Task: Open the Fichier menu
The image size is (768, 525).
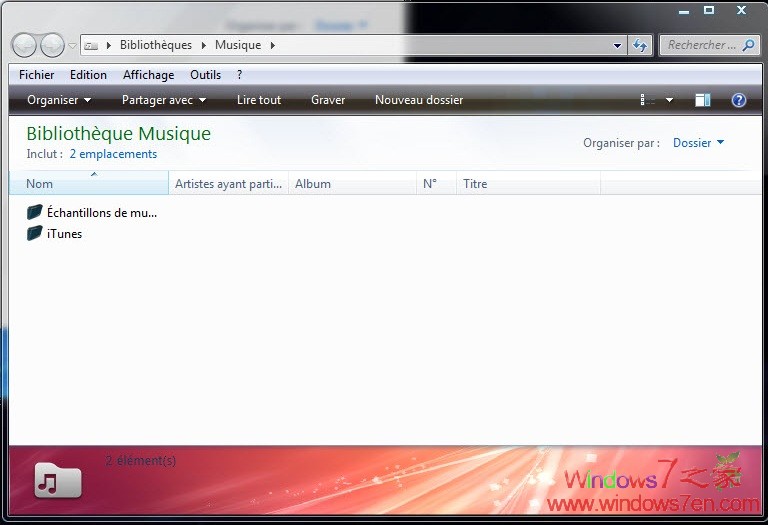Action: point(36,75)
